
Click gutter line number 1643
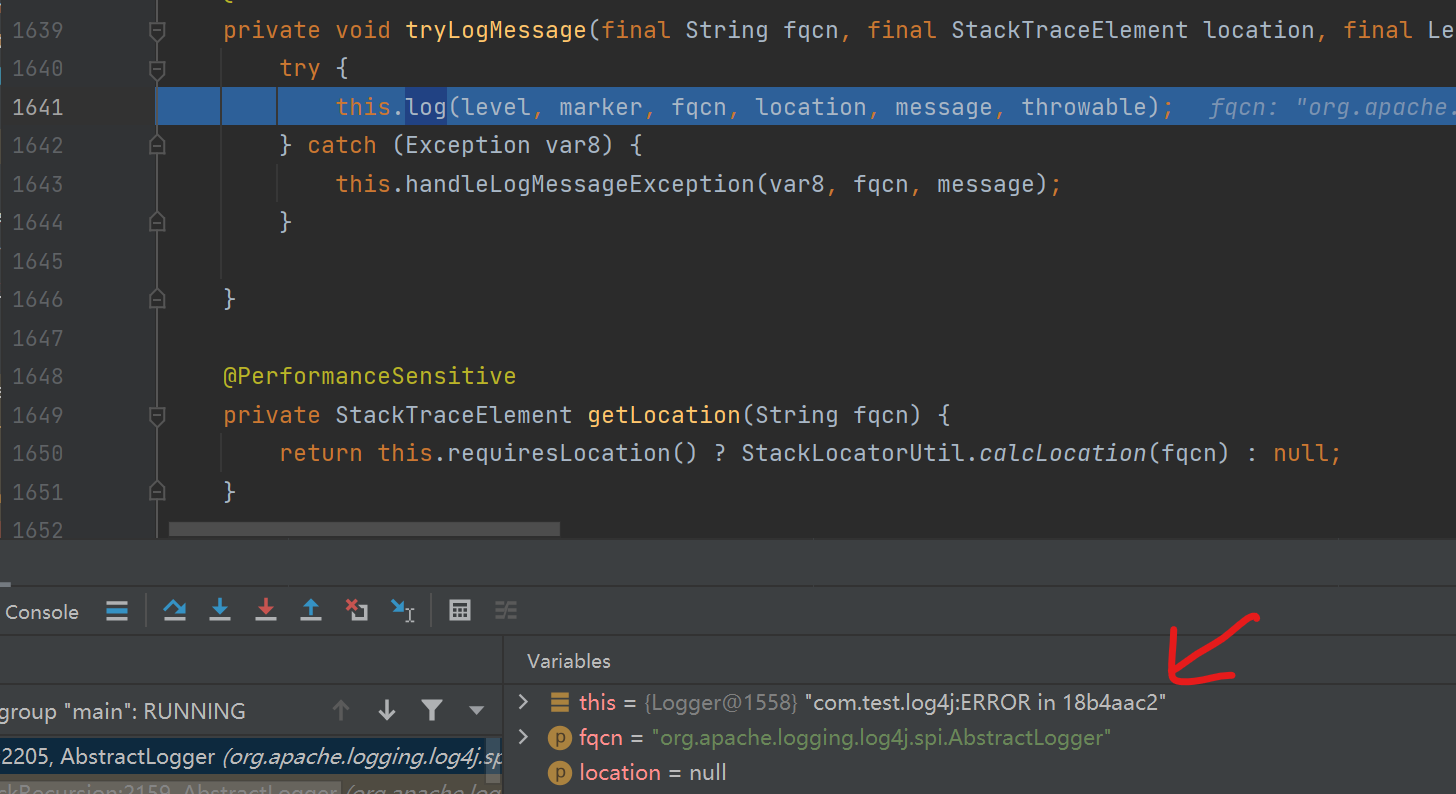tap(37, 184)
